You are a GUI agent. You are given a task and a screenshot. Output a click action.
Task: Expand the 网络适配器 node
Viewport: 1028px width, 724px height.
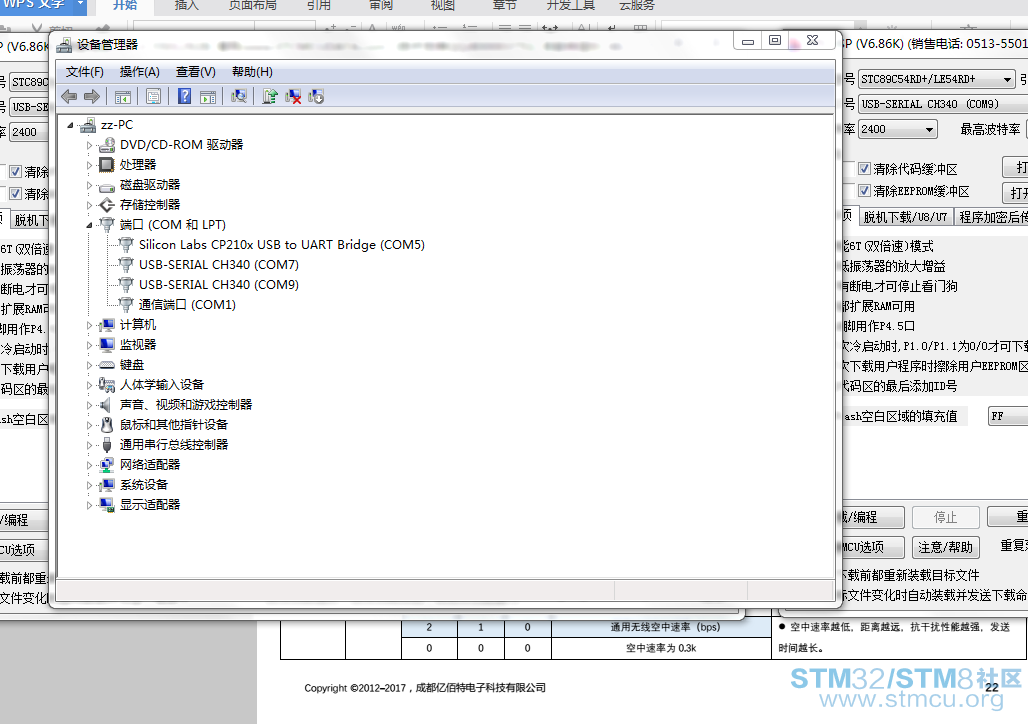[x=89, y=466]
